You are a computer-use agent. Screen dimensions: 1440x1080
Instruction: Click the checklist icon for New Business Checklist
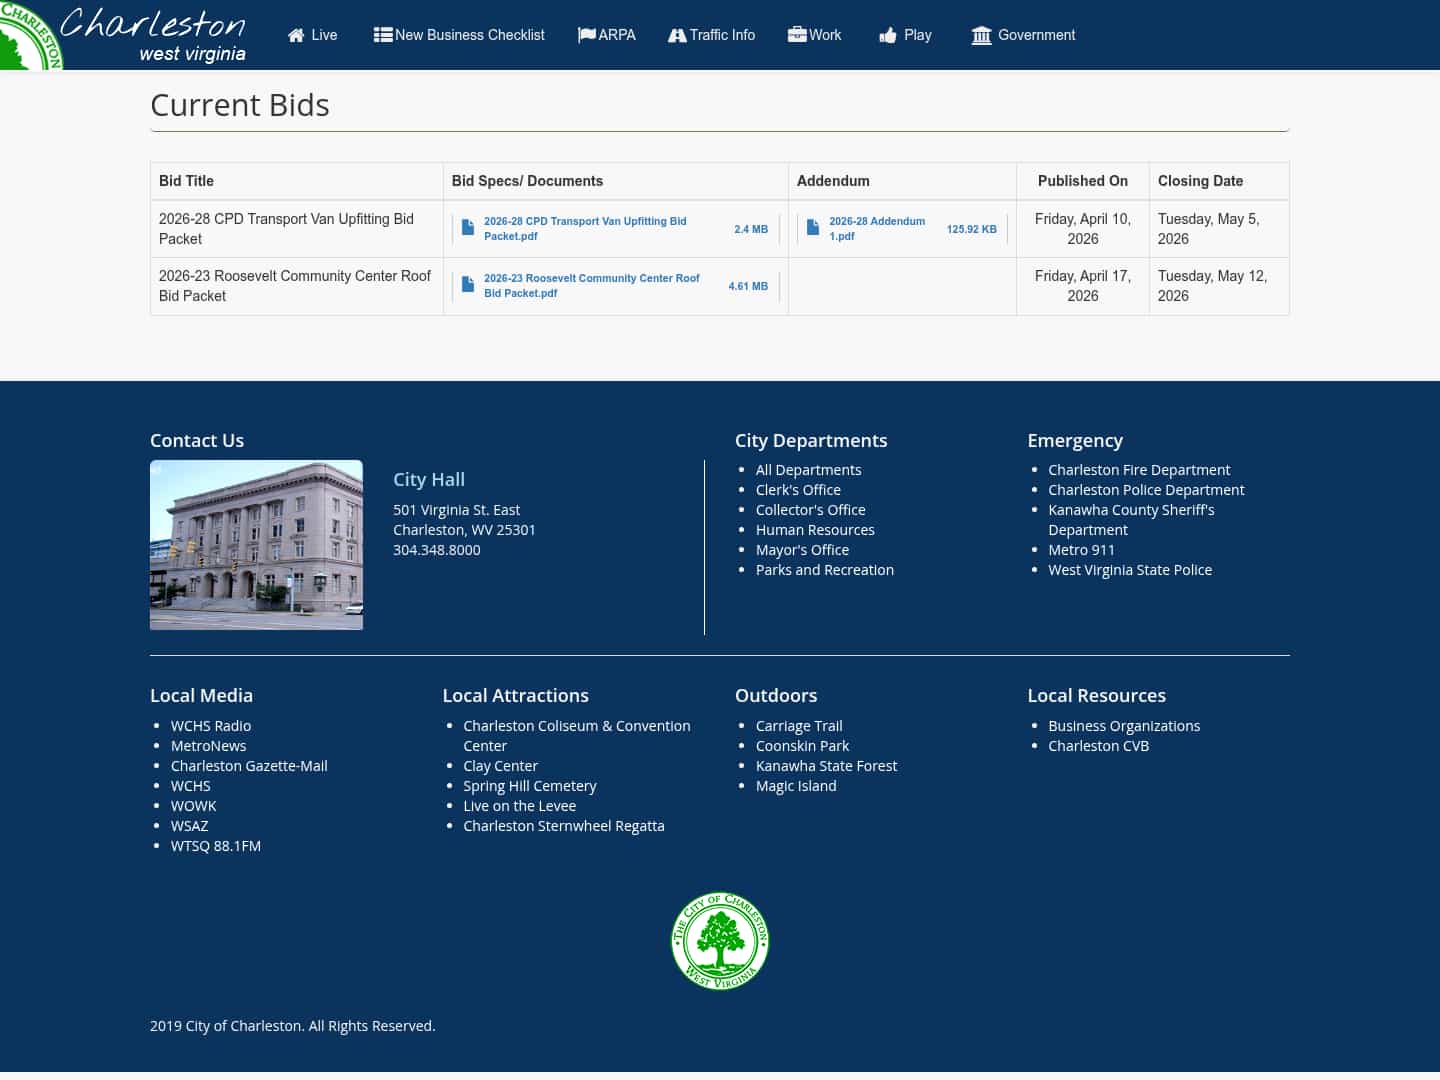[x=383, y=34]
